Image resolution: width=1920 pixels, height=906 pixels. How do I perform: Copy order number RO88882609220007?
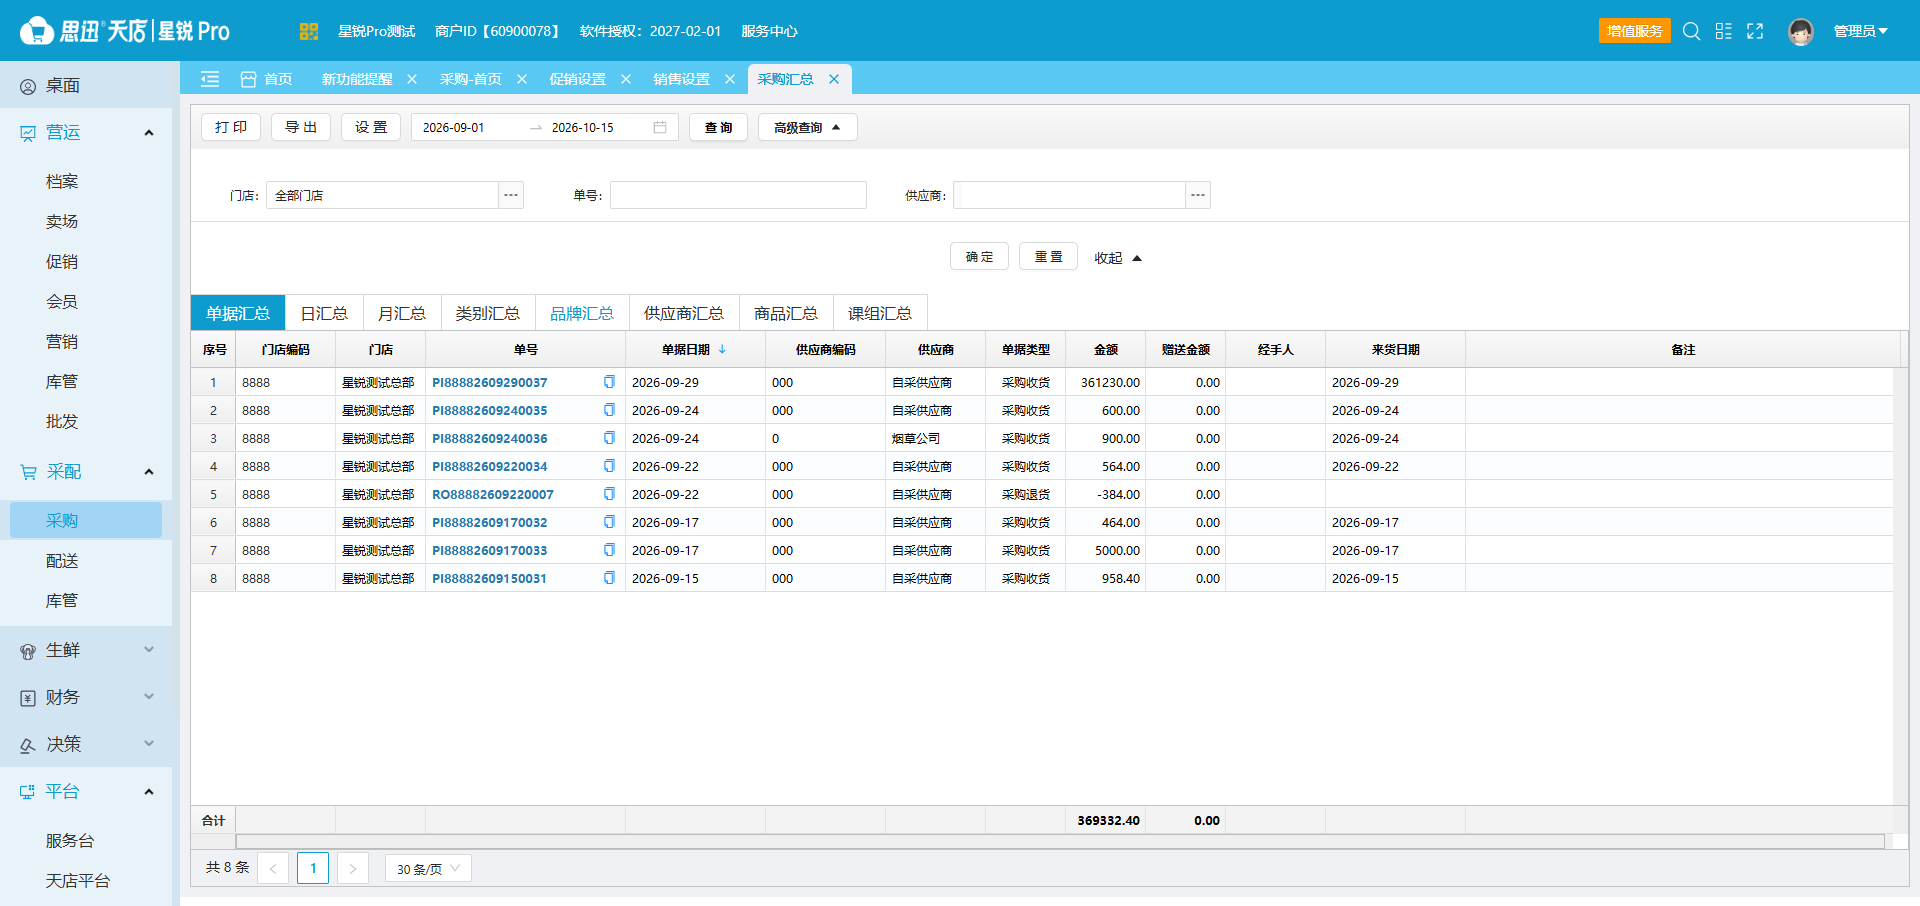[x=609, y=494]
